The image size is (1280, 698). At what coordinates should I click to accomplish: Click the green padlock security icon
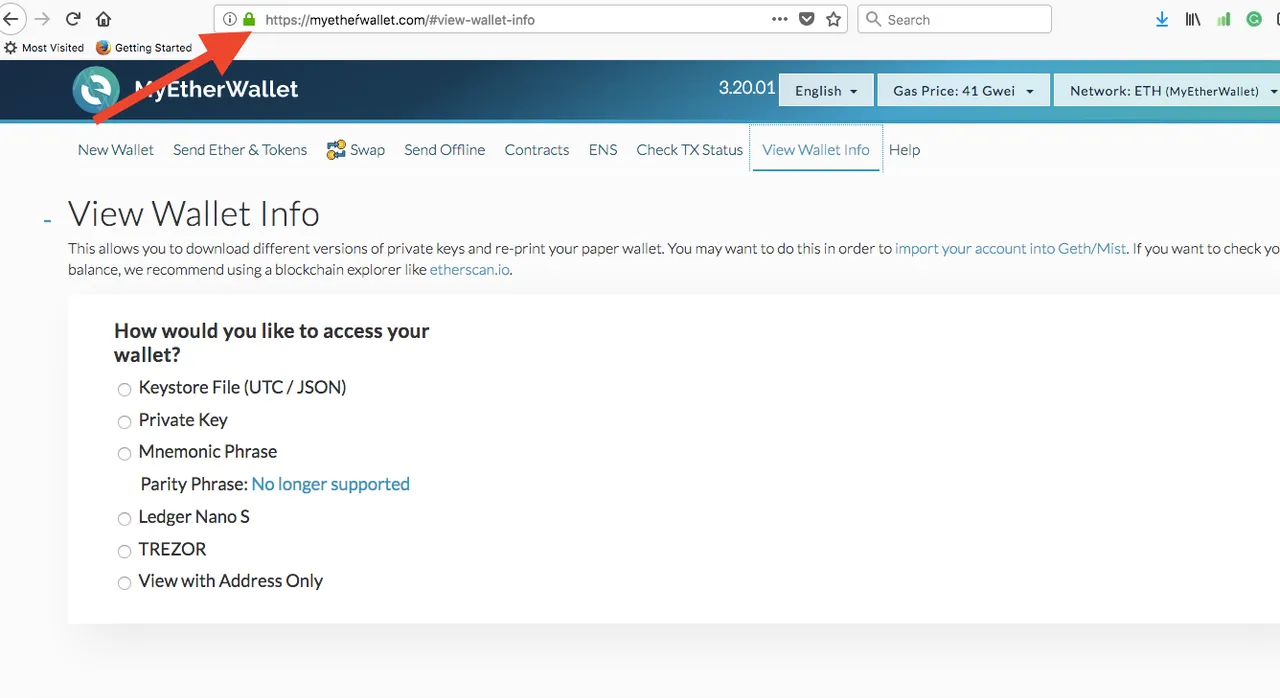click(x=249, y=19)
